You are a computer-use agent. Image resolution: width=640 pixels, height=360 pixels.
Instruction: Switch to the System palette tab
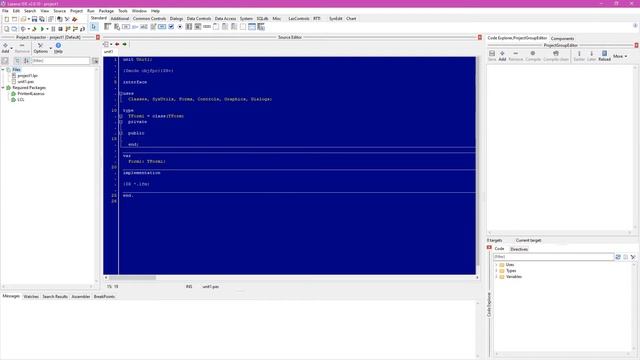tap(246, 18)
